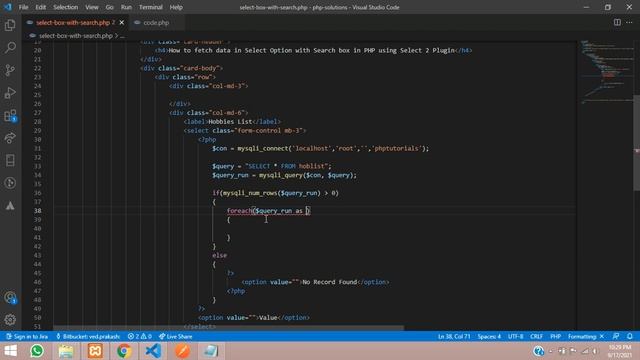
Task: Open File Explorer from the taskbar
Action: click(x=66, y=351)
